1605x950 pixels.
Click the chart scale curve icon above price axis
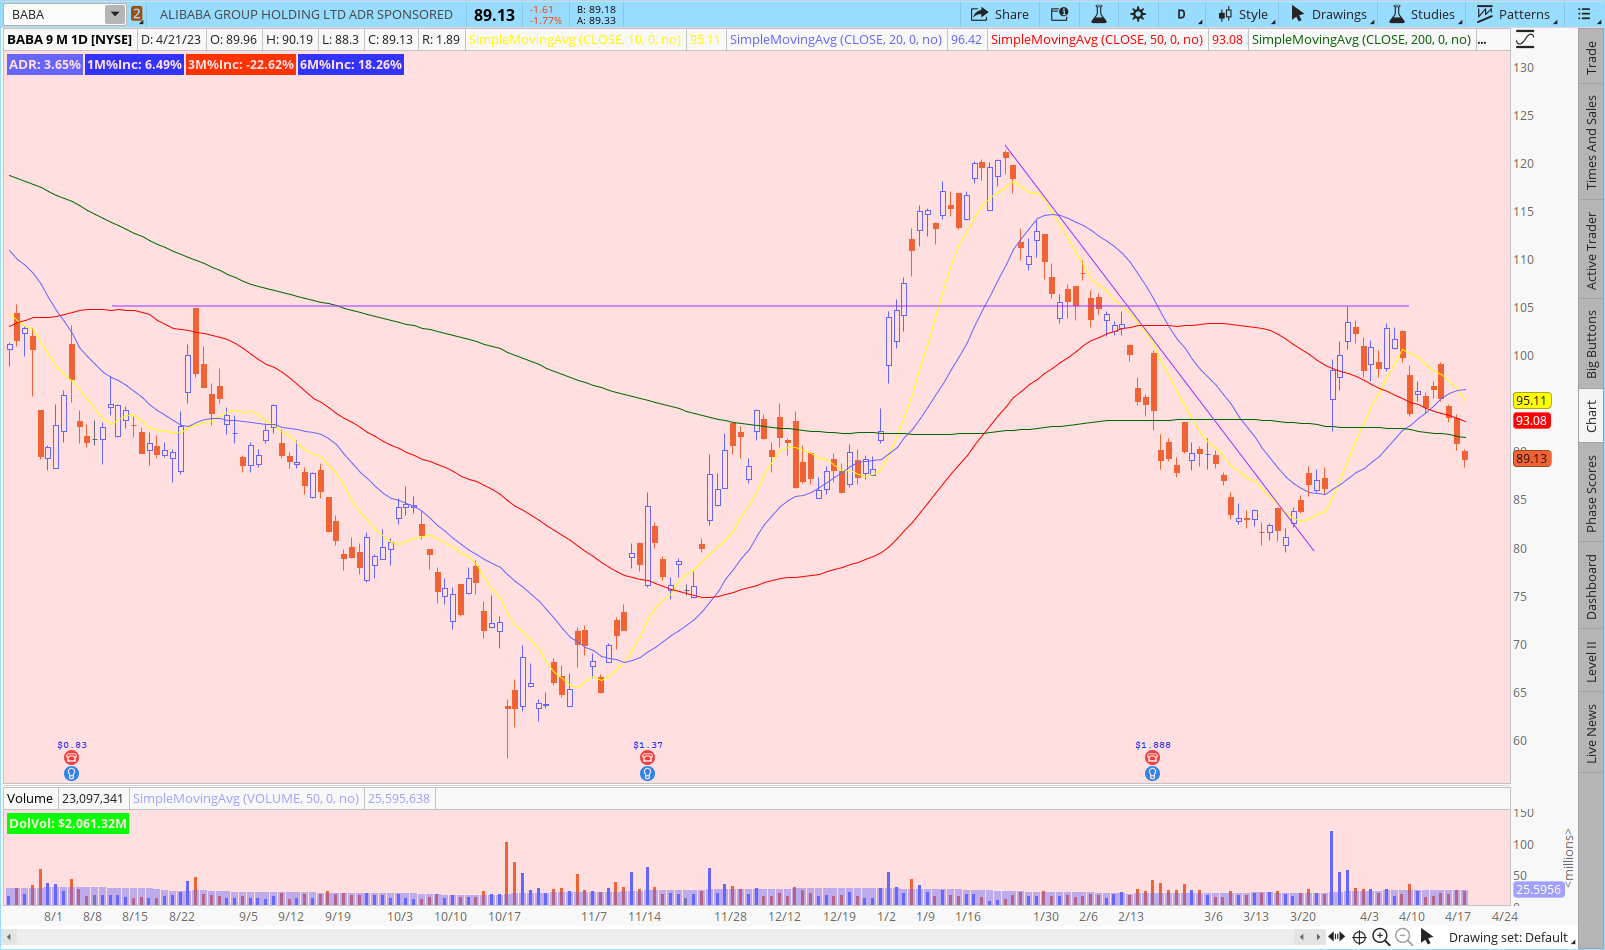(x=1525, y=40)
